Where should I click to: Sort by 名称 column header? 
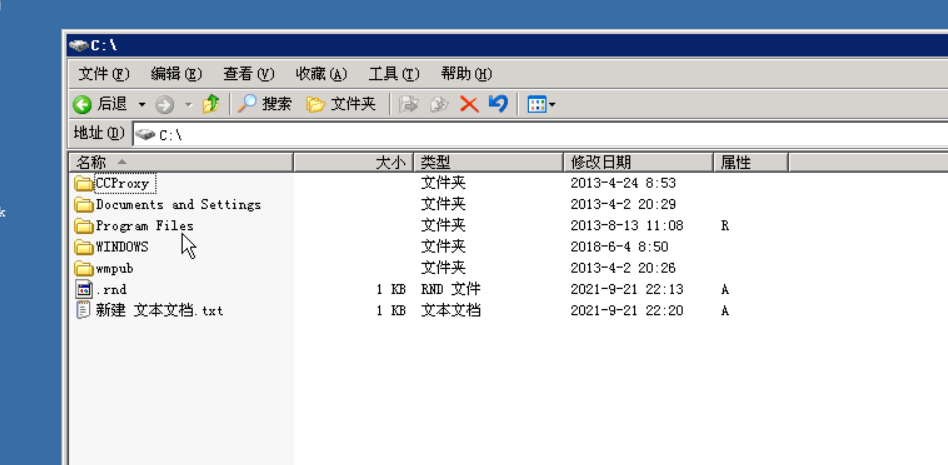(181, 162)
